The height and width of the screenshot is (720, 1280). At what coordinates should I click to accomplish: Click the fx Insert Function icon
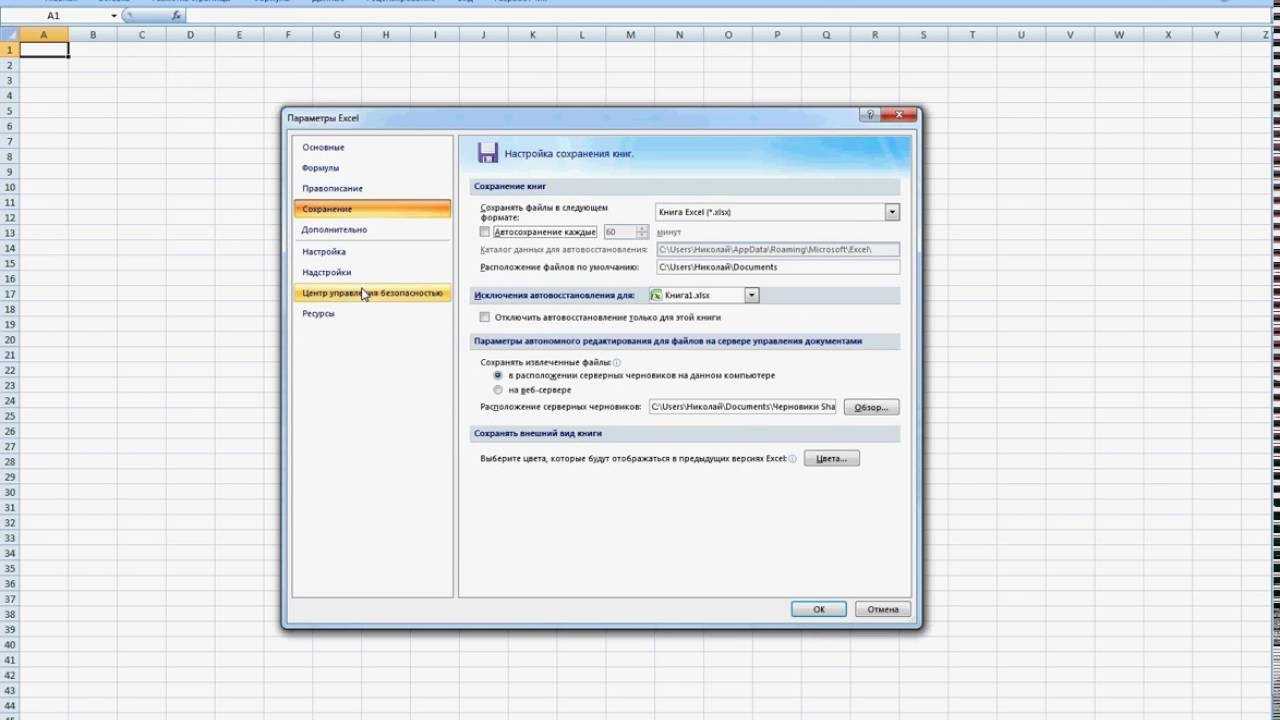coord(176,16)
